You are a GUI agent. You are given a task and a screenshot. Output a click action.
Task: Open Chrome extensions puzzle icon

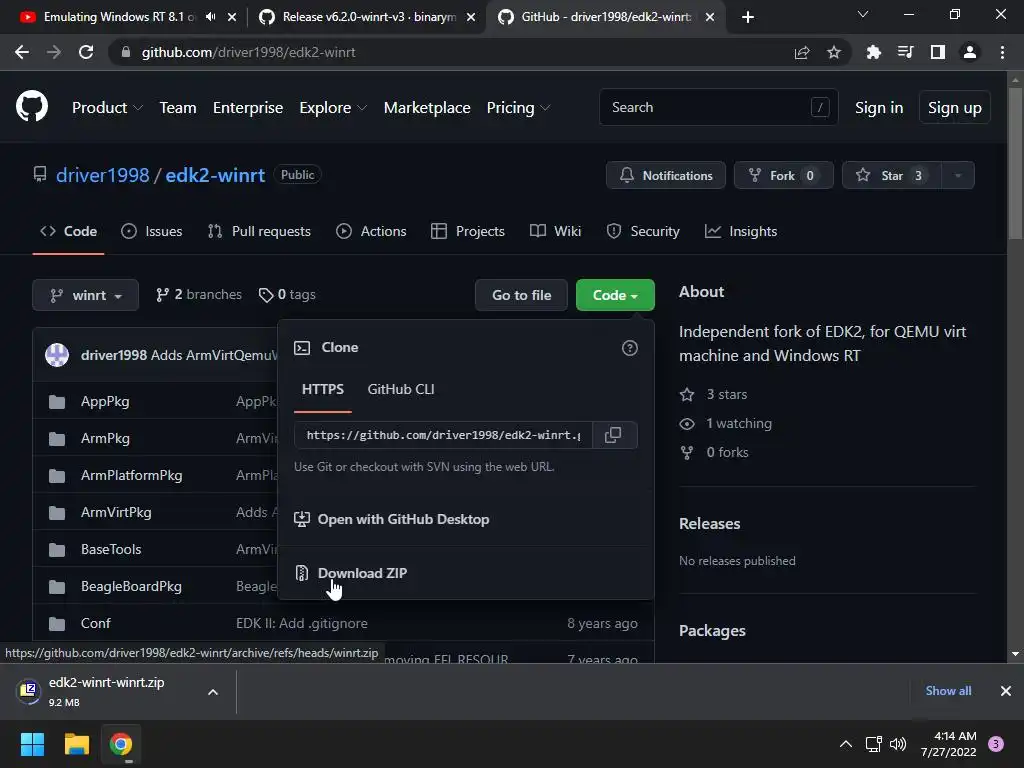[873, 52]
